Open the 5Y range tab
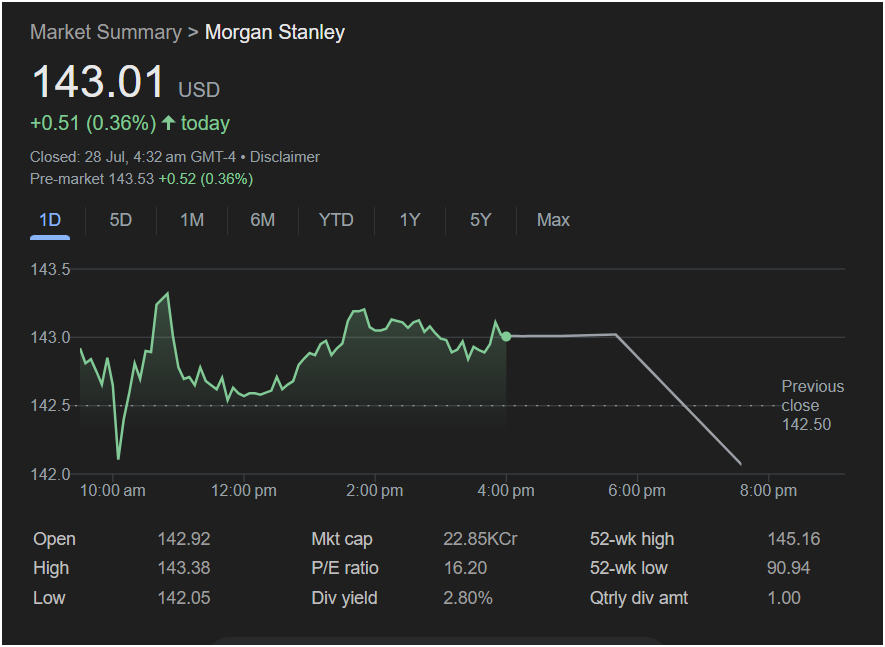Image resolution: width=885 pixels, height=647 pixels. (x=481, y=220)
